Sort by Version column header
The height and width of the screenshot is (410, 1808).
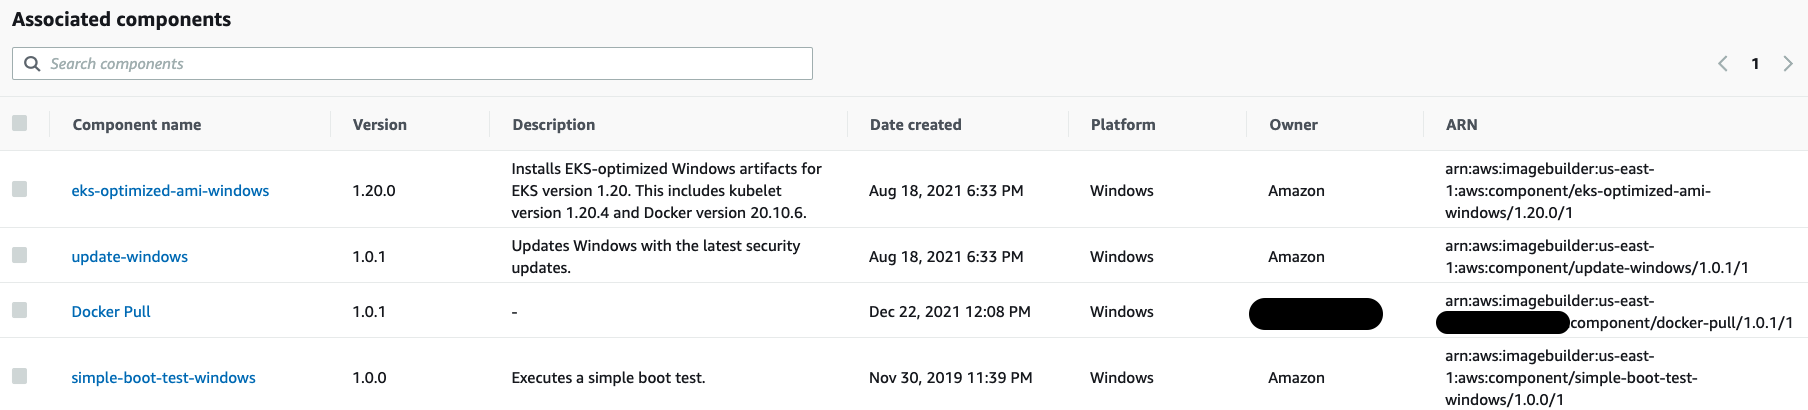pos(380,125)
